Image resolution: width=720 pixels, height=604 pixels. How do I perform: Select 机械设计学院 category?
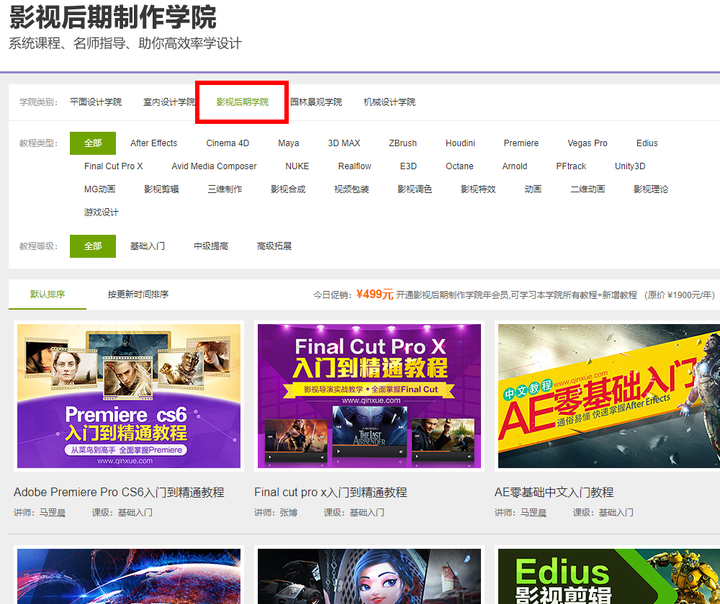pyautogui.click(x=389, y=102)
